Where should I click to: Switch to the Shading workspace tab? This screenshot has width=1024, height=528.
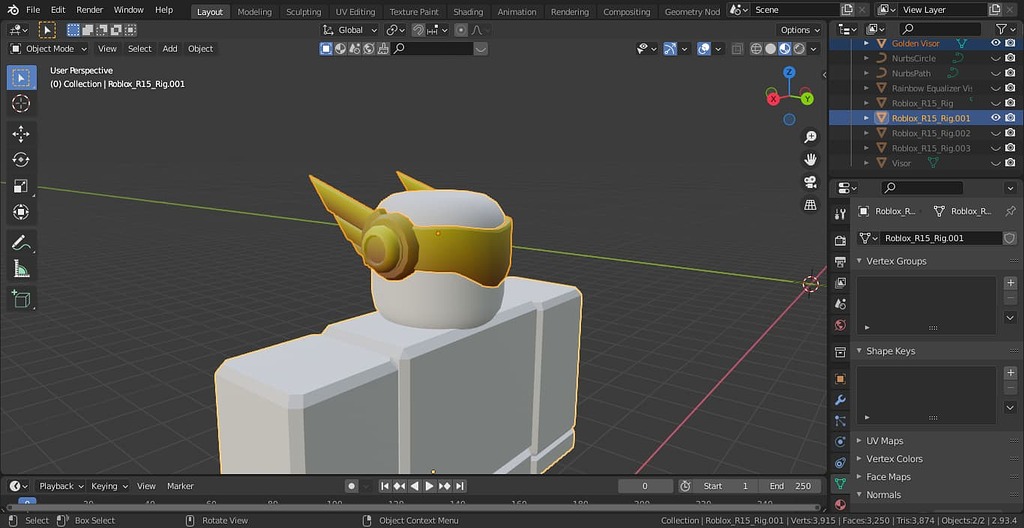468,12
